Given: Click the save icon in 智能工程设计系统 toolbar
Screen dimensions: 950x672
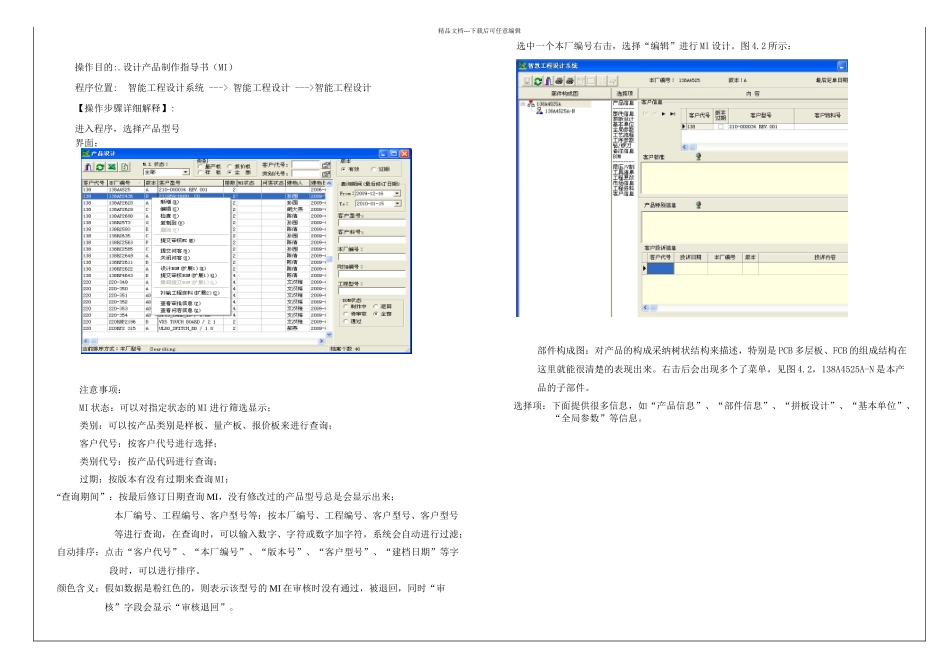Looking at the screenshot, I should click(526, 81).
